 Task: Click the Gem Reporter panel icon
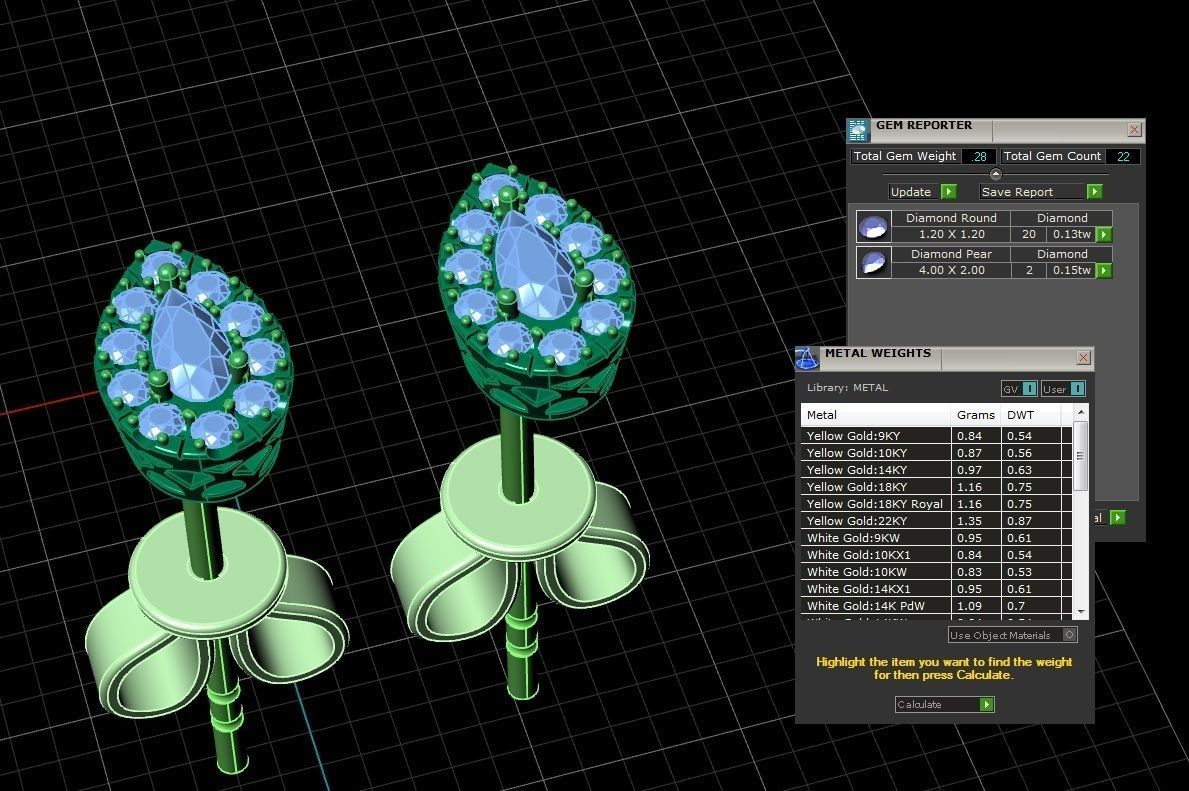point(858,130)
